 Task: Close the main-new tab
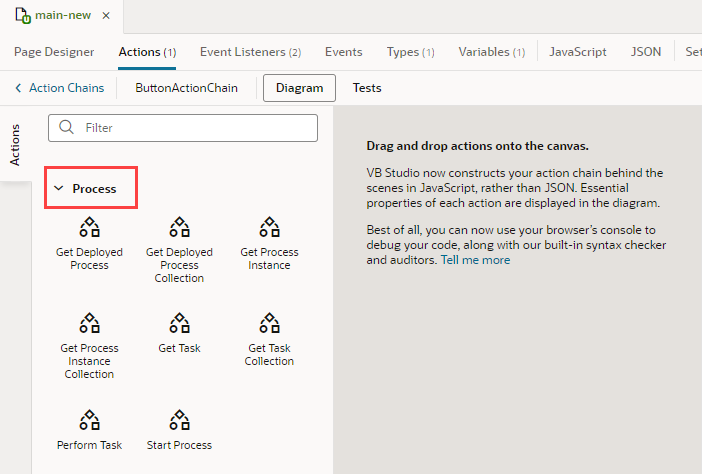point(106,16)
